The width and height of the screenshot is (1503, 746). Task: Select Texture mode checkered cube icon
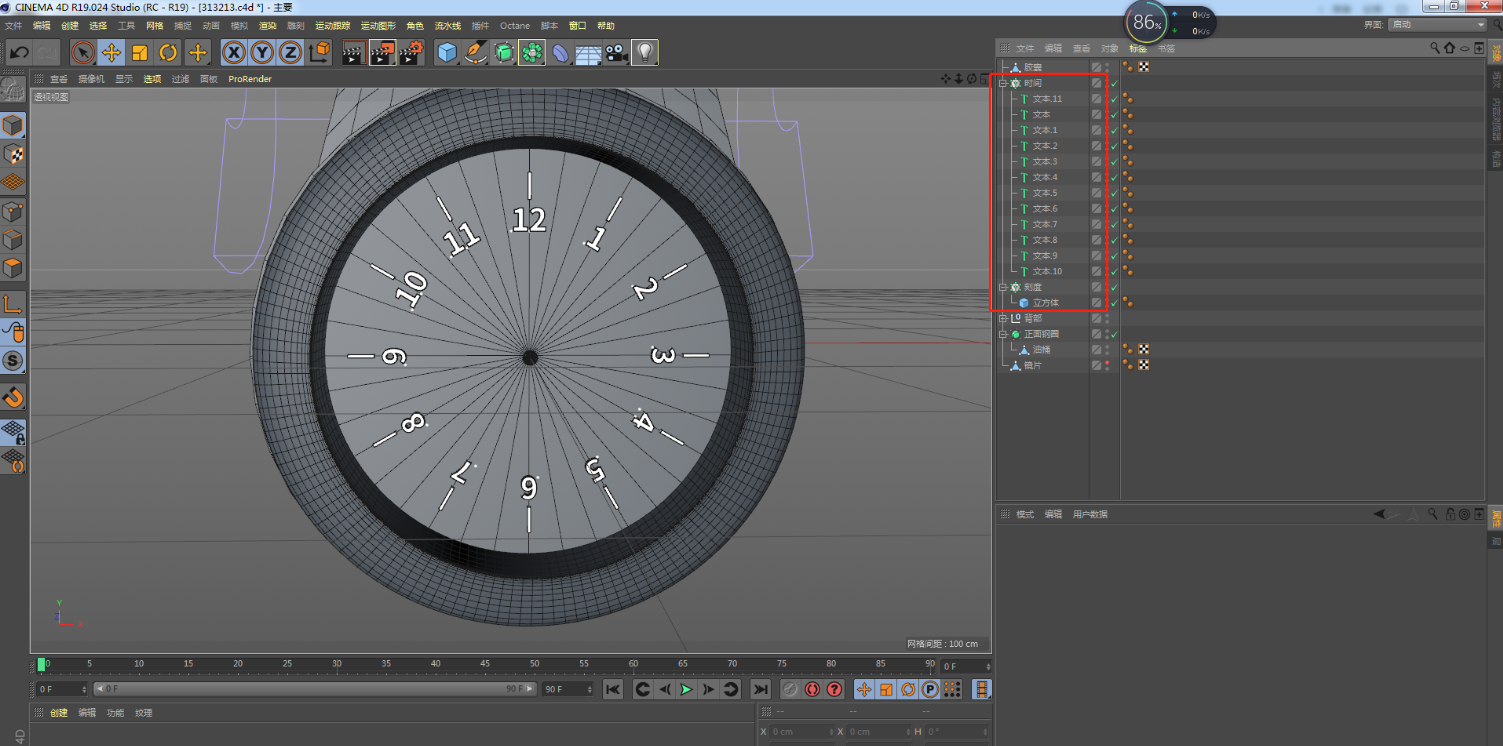[x=13, y=153]
